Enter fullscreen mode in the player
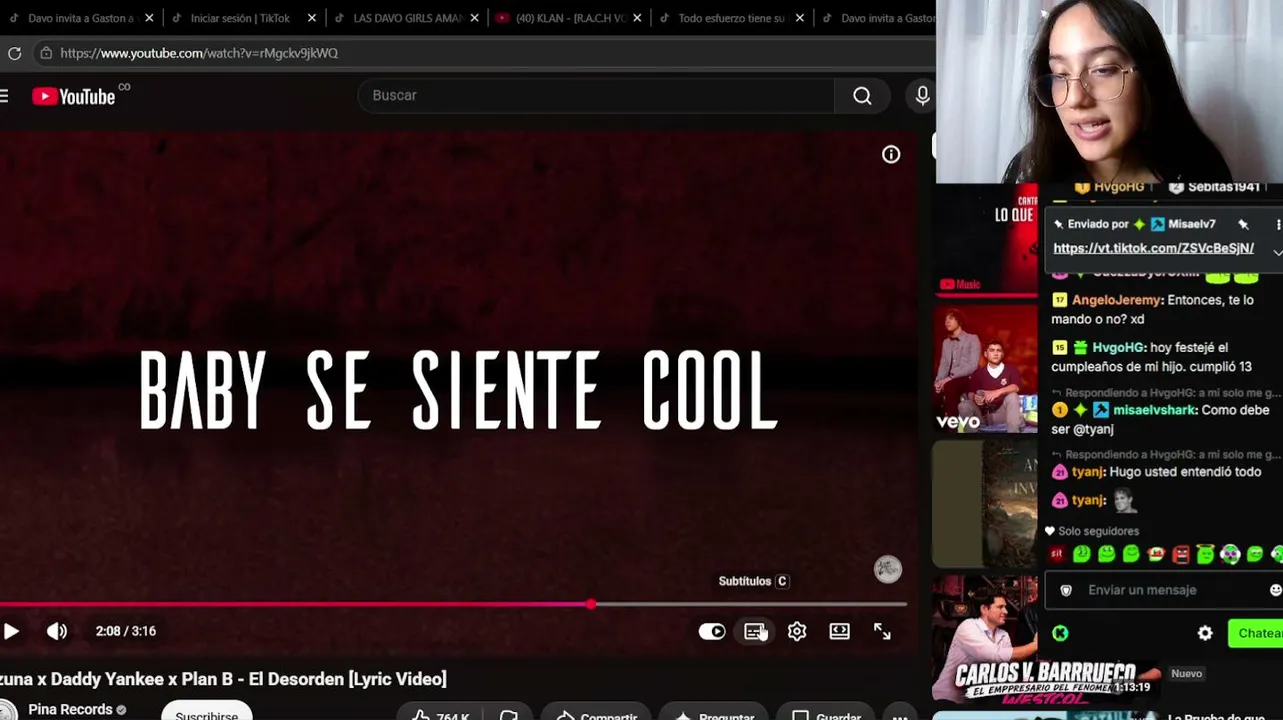 pyautogui.click(x=882, y=631)
